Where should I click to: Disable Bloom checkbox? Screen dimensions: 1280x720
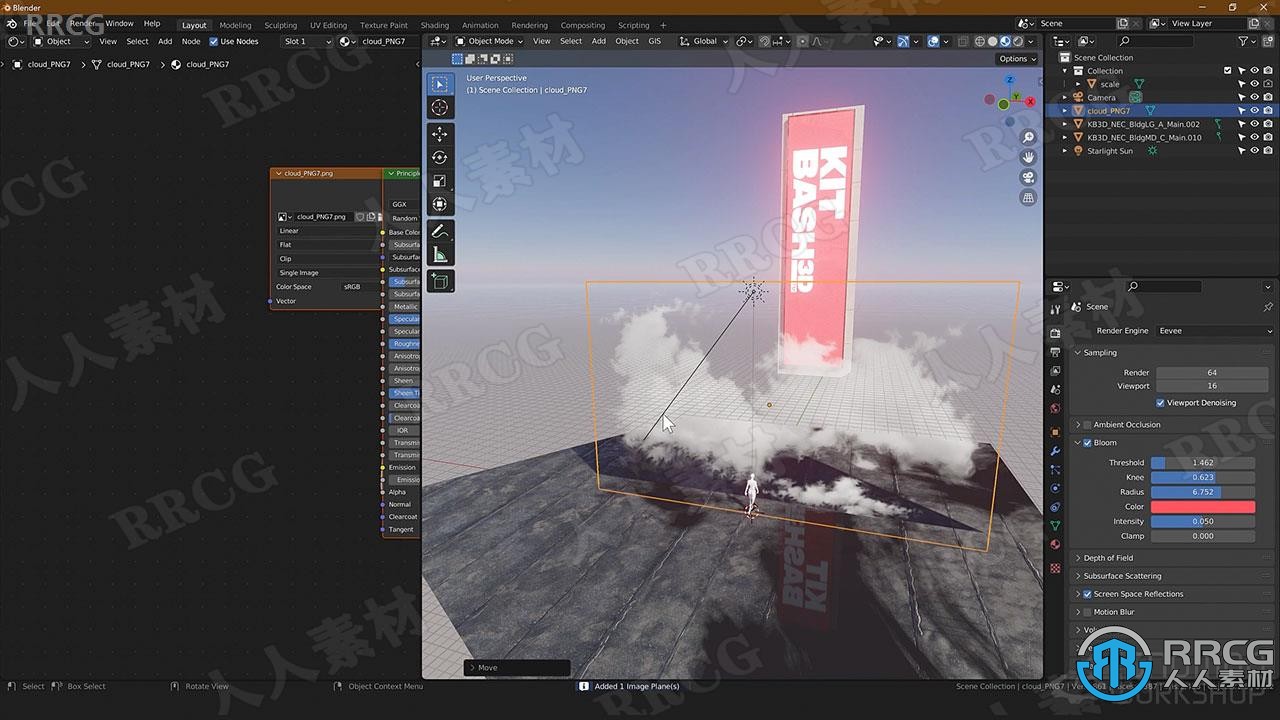(1087, 443)
